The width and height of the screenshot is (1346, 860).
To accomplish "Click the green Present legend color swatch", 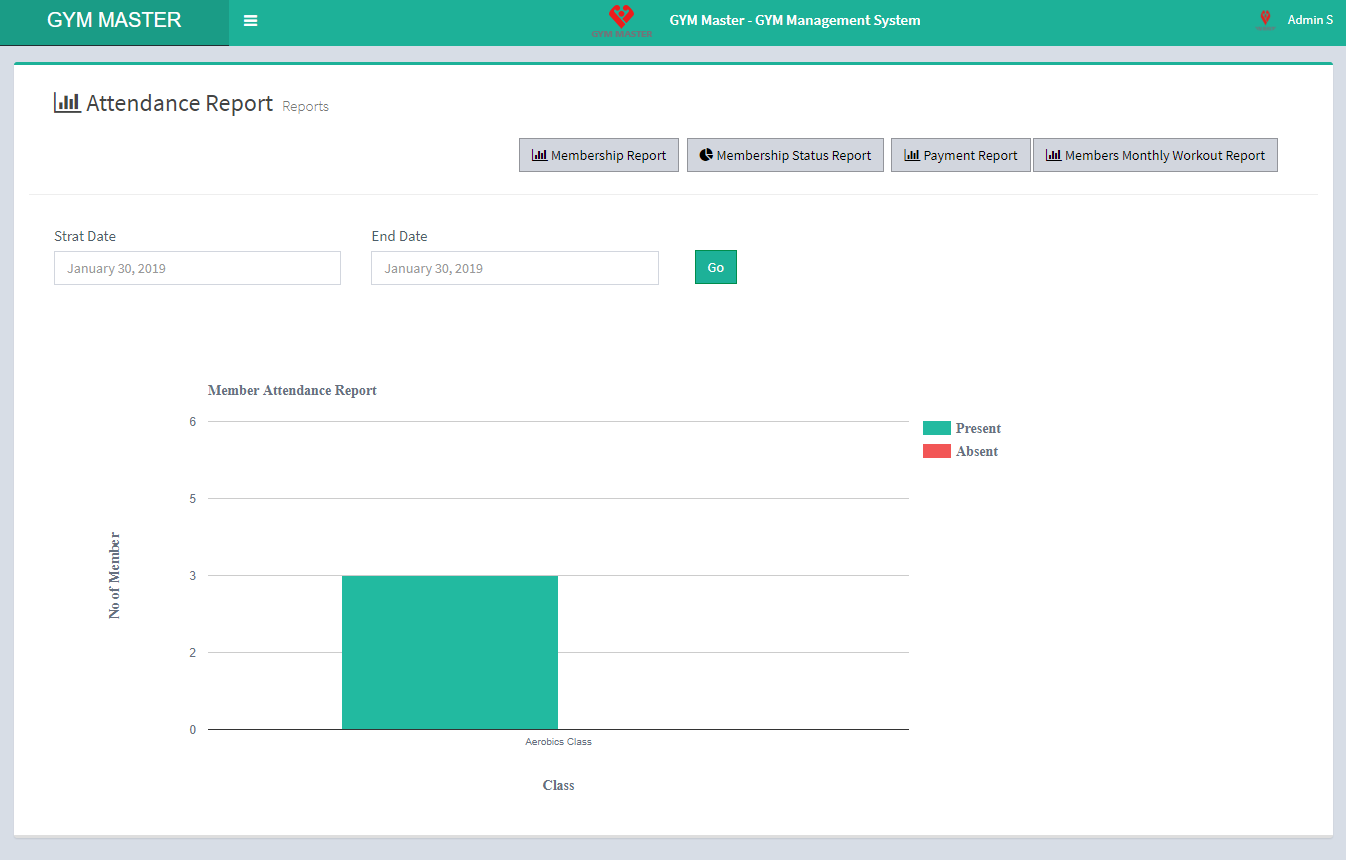I will click(936, 428).
